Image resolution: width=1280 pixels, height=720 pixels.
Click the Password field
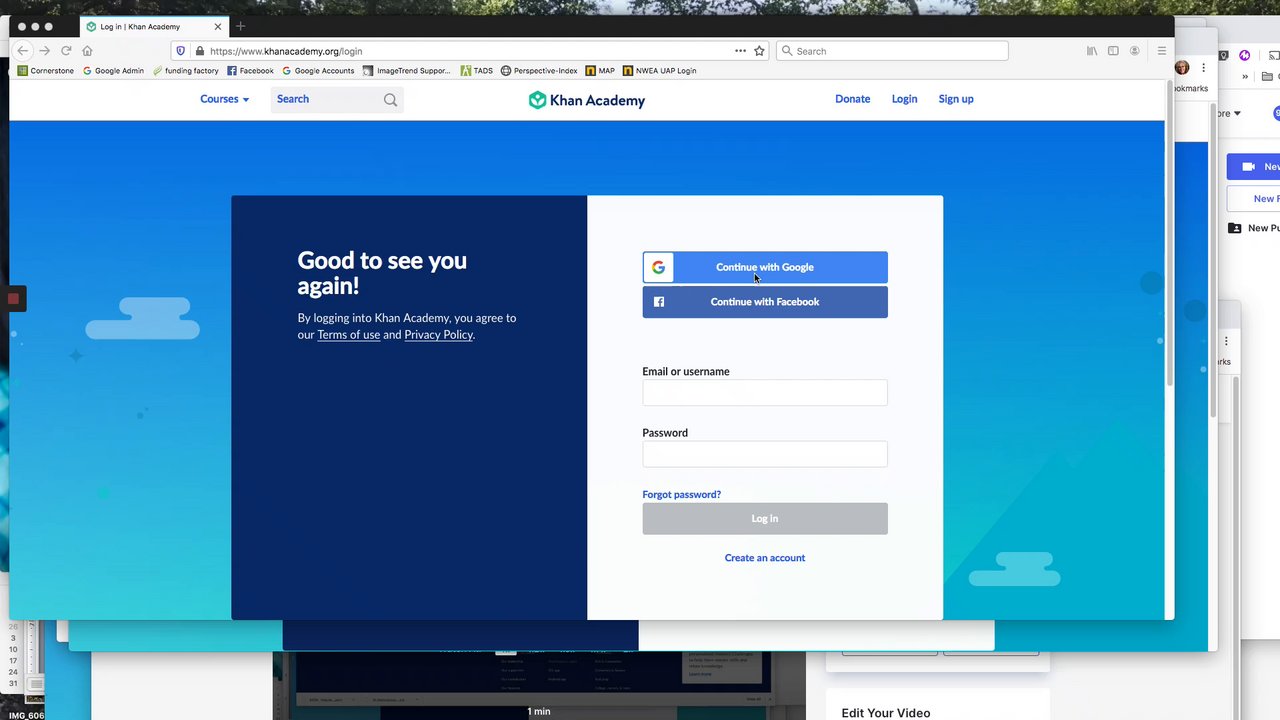tap(765, 454)
